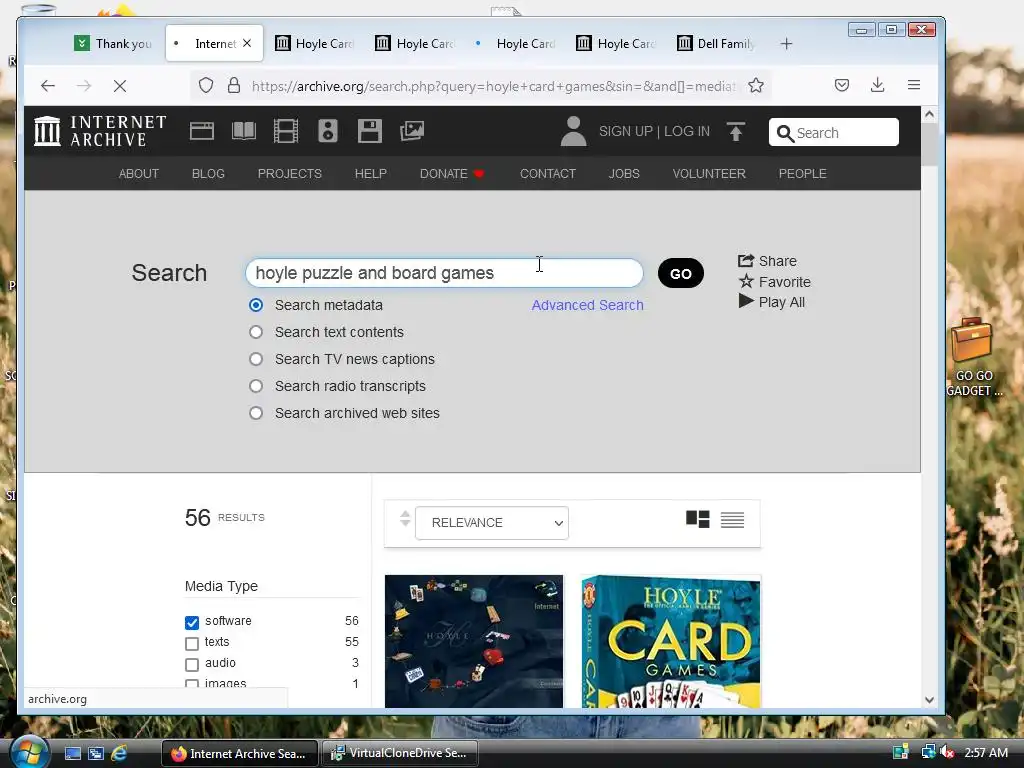Open the Web (Wayback) icon in navbar
Screen dimensions: 1024x768
[202, 131]
